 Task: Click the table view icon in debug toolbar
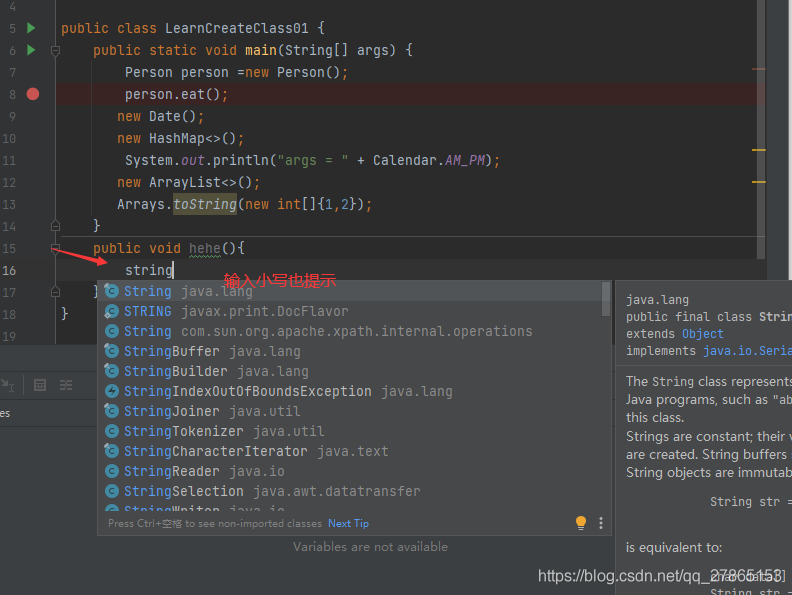click(40, 385)
